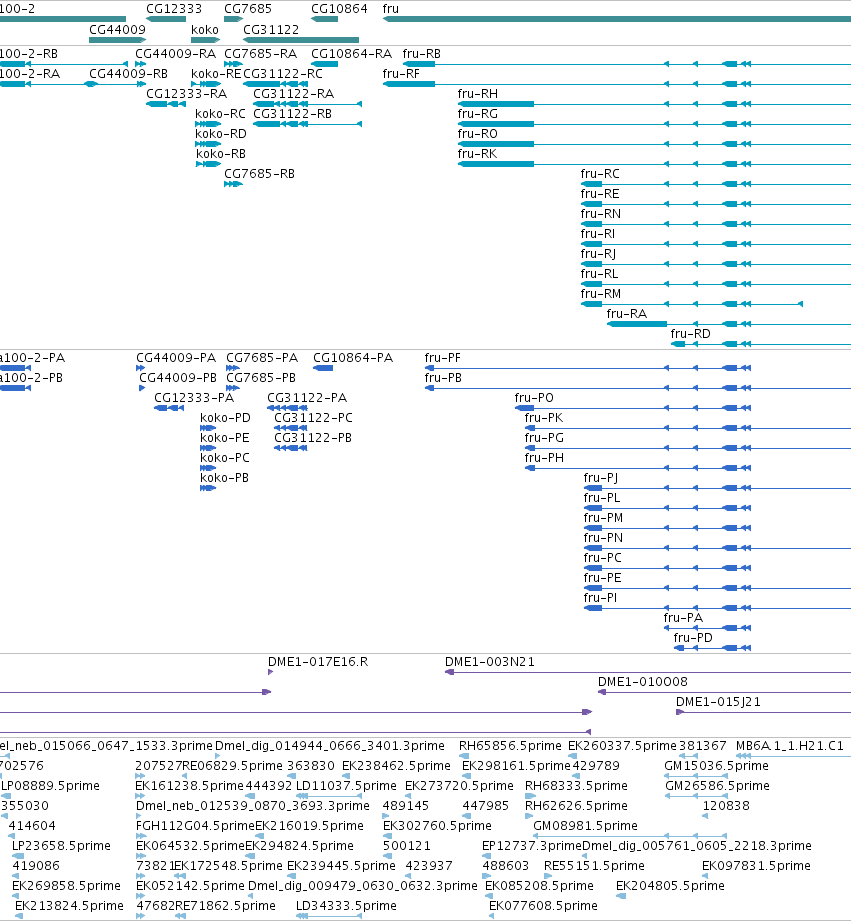
Task: Click the fru-RN transcript label
Action: click(x=601, y=214)
